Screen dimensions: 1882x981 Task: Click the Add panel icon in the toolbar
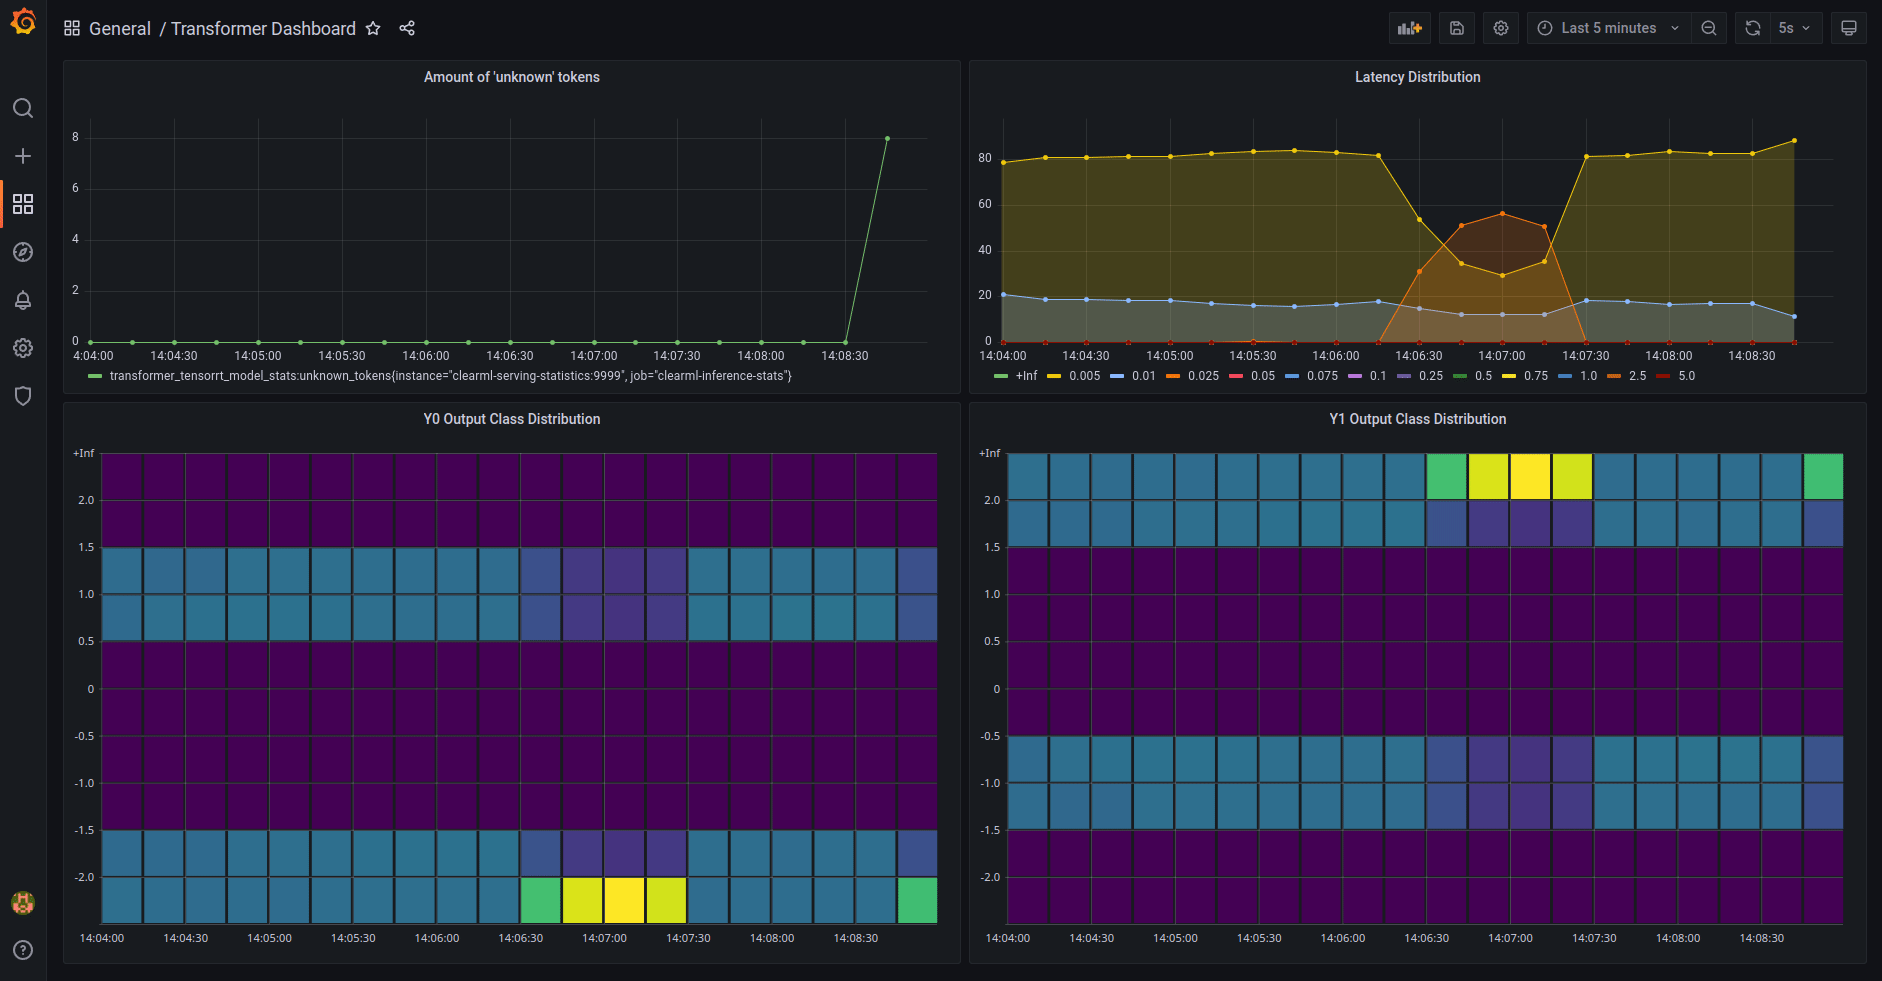(1410, 27)
